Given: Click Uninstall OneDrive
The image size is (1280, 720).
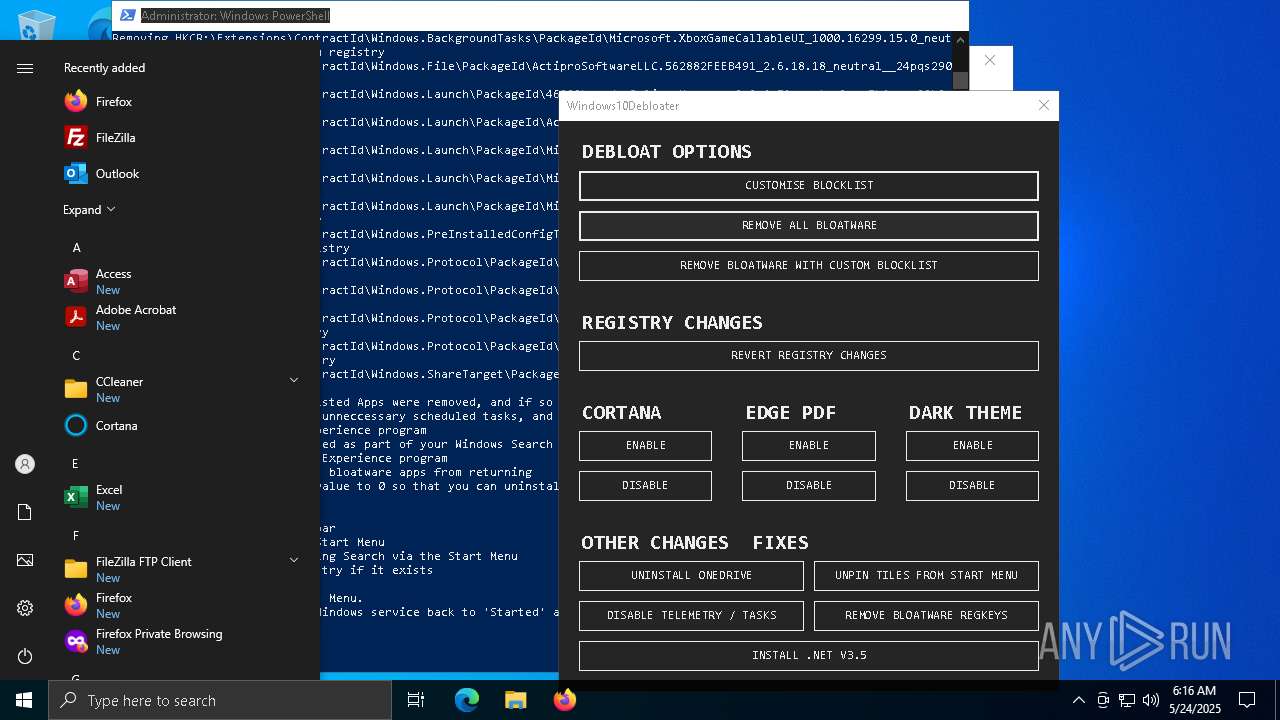Looking at the screenshot, I should (691, 576).
